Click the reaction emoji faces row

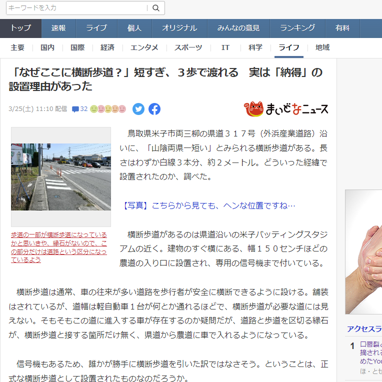pos(108,109)
